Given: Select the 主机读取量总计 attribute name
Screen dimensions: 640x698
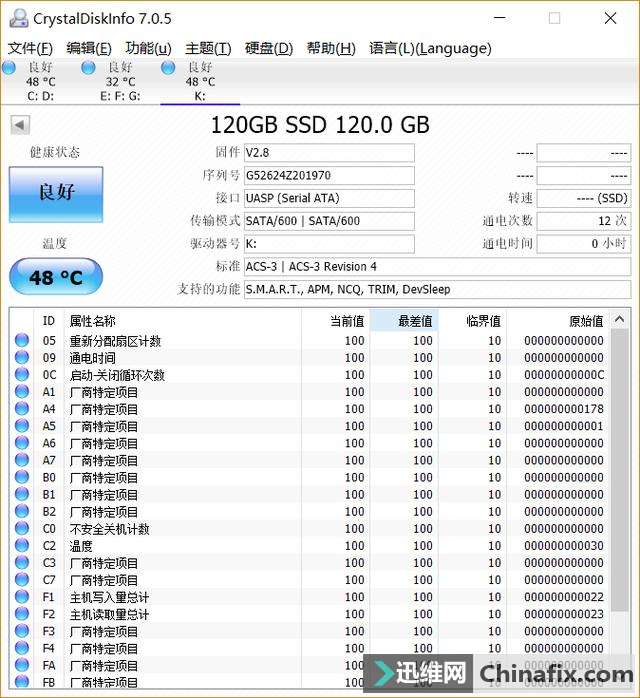Looking at the screenshot, I should click(x=109, y=614).
